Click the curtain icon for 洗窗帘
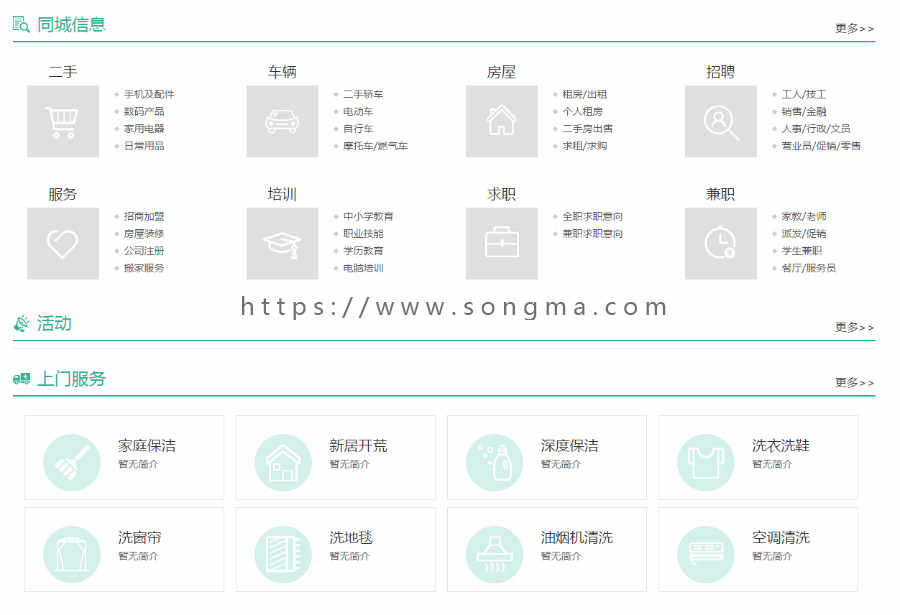Viewport: 900px width, 615px height. (72, 554)
